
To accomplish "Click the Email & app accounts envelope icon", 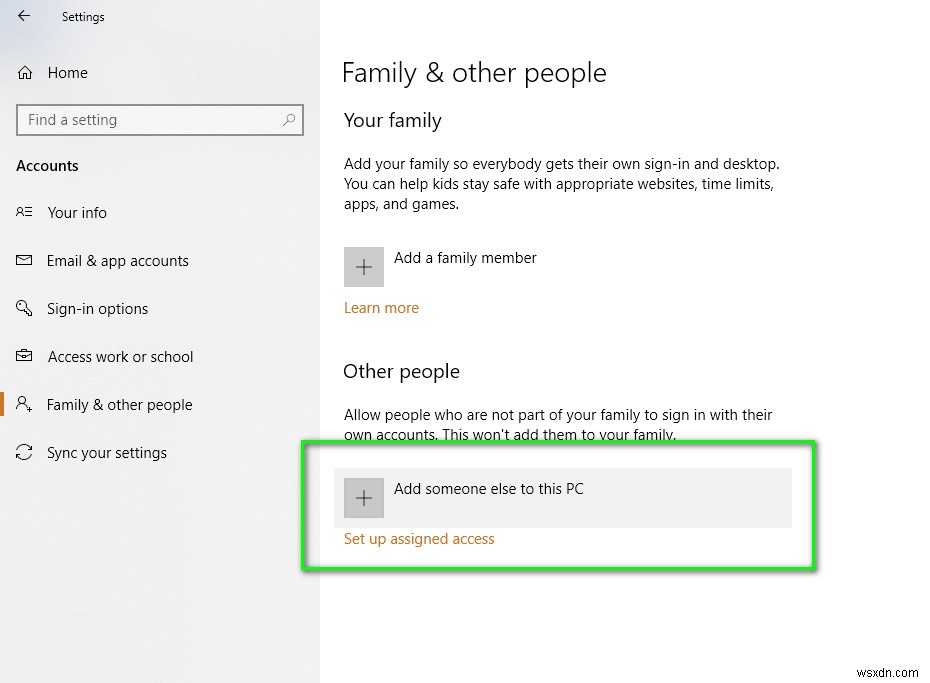I will (24, 260).
